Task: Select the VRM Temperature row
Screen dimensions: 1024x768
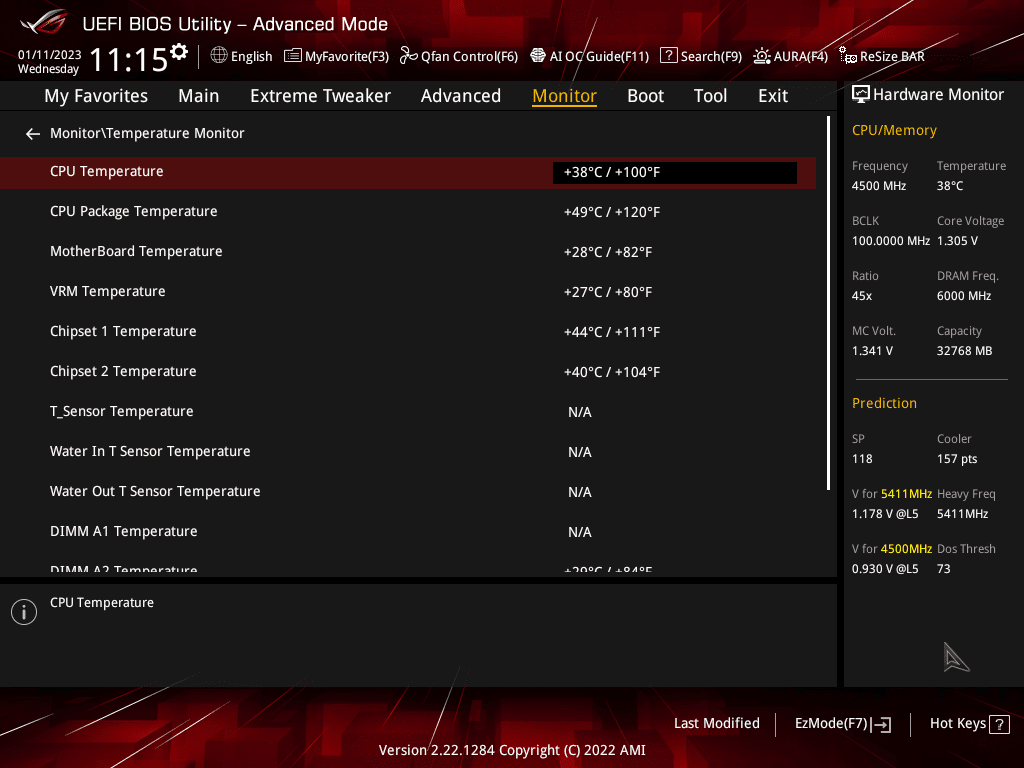Action: (408, 292)
